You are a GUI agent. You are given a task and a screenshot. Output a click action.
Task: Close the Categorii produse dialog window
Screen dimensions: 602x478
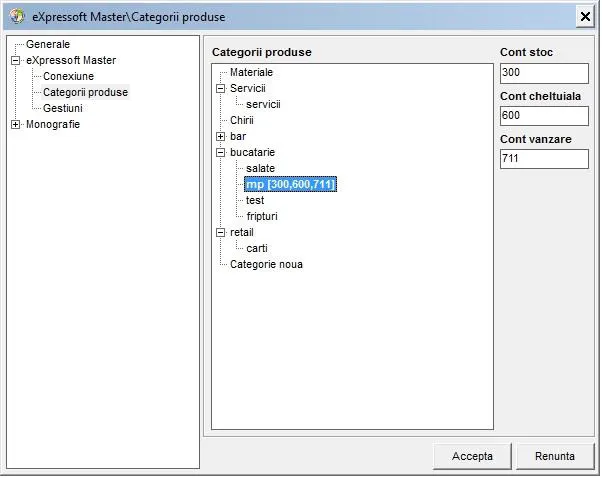(585, 17)
